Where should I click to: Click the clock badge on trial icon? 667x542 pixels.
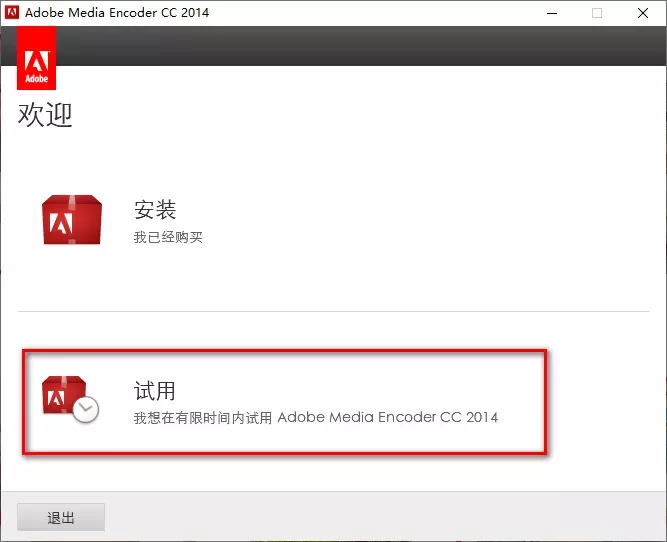pyautogui.click(x=86, y=408)
